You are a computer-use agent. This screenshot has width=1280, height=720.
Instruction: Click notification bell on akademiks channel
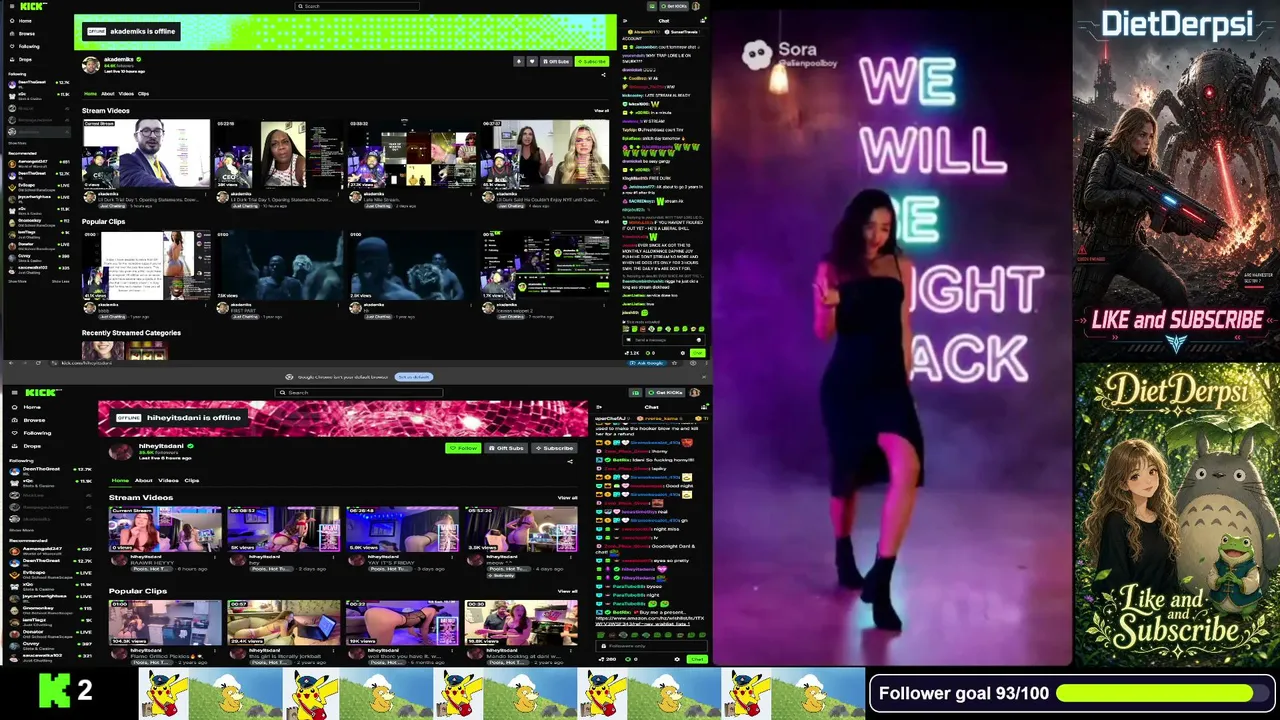(519, 61)
